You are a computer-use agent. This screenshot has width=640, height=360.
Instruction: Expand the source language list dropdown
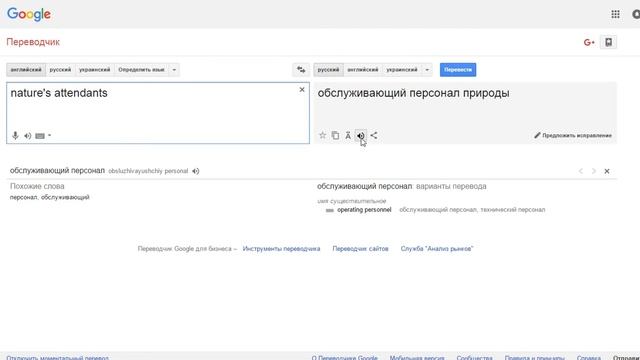(x=174, y=70)
